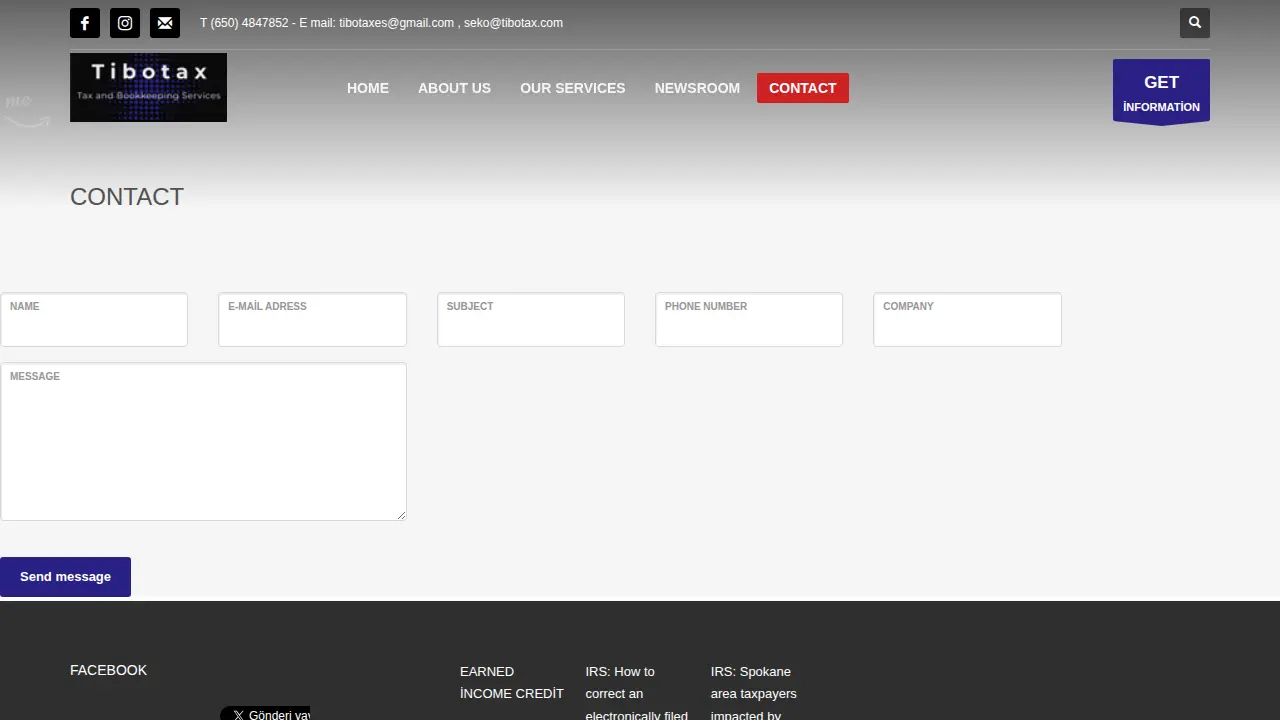Open the OUR SERVICES menu item
The width and height of the screenshot is (1280, 720).
coord(573,88)
